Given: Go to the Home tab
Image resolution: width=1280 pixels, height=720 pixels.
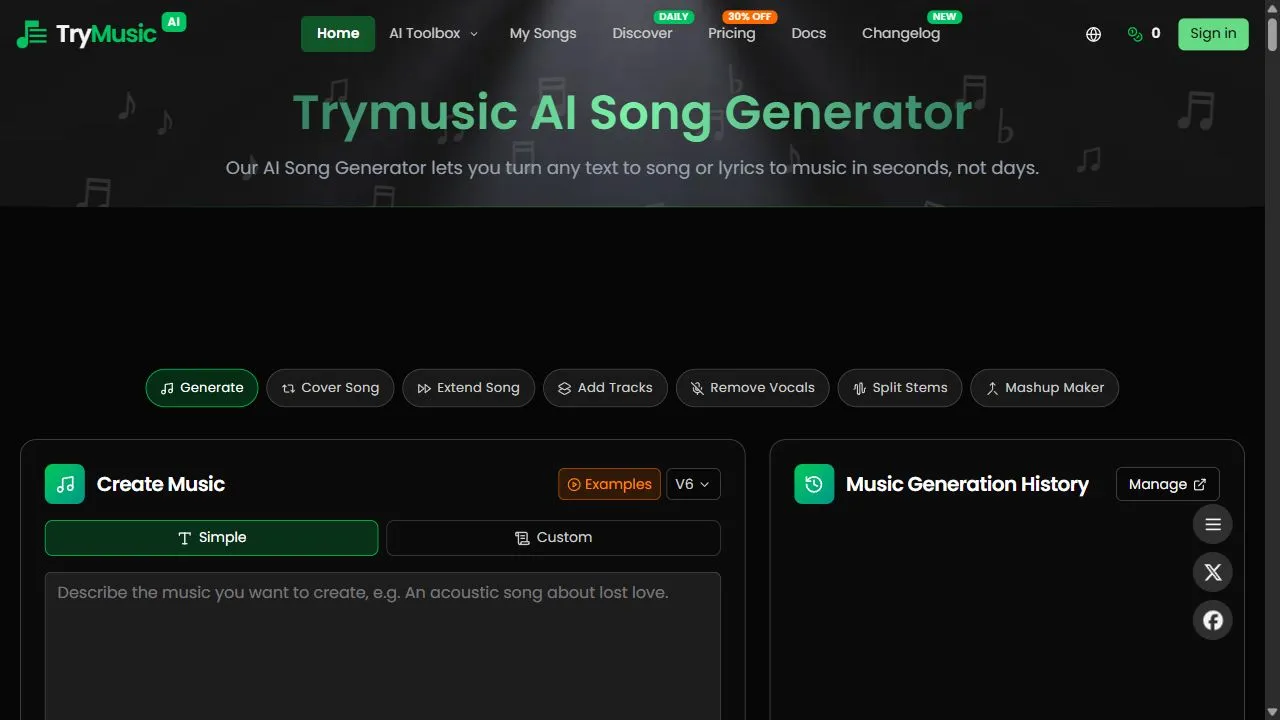Looking at the screenshot, I should point(338,34).
